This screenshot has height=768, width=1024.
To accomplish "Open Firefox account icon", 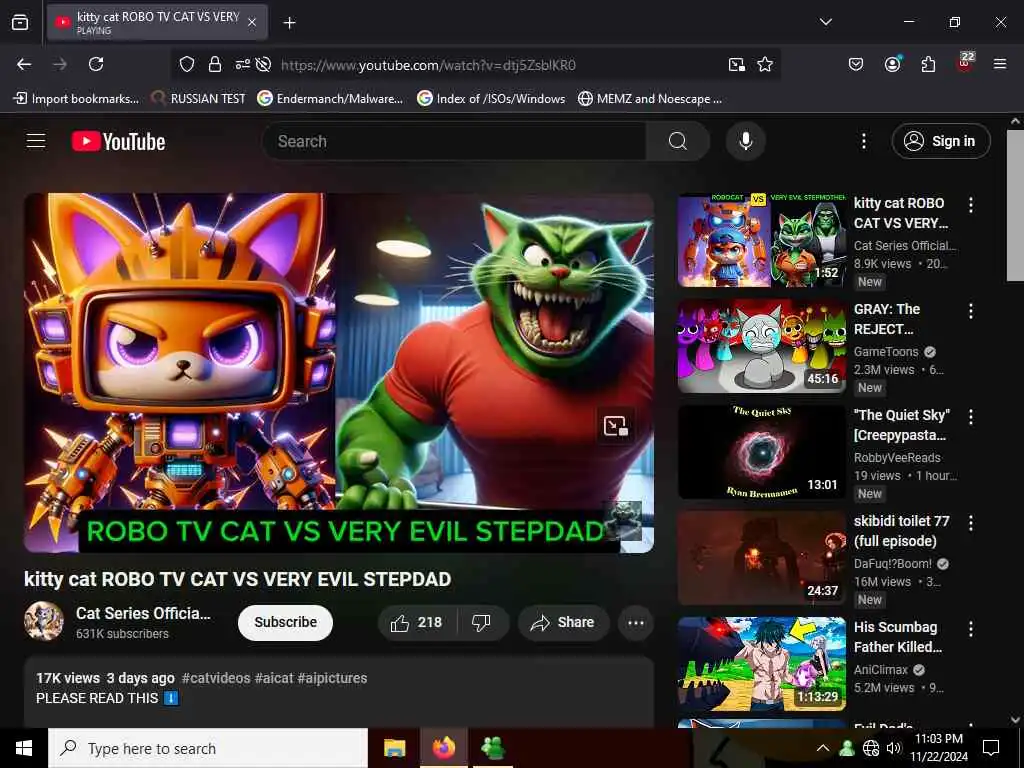I will click(892, 64).
